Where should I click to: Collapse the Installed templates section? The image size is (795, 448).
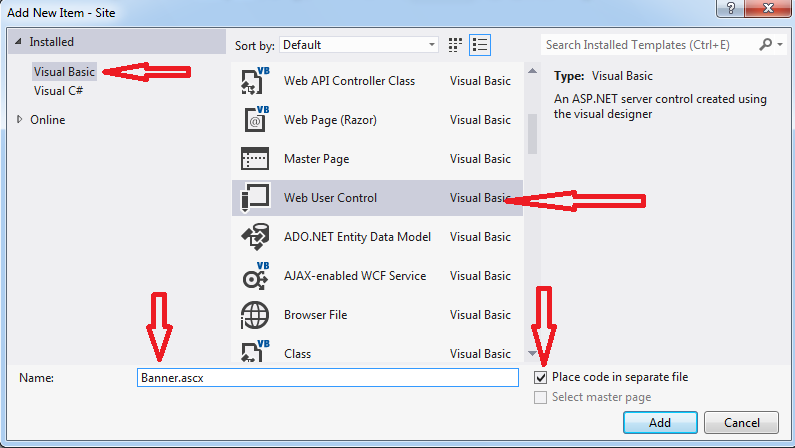18,42
